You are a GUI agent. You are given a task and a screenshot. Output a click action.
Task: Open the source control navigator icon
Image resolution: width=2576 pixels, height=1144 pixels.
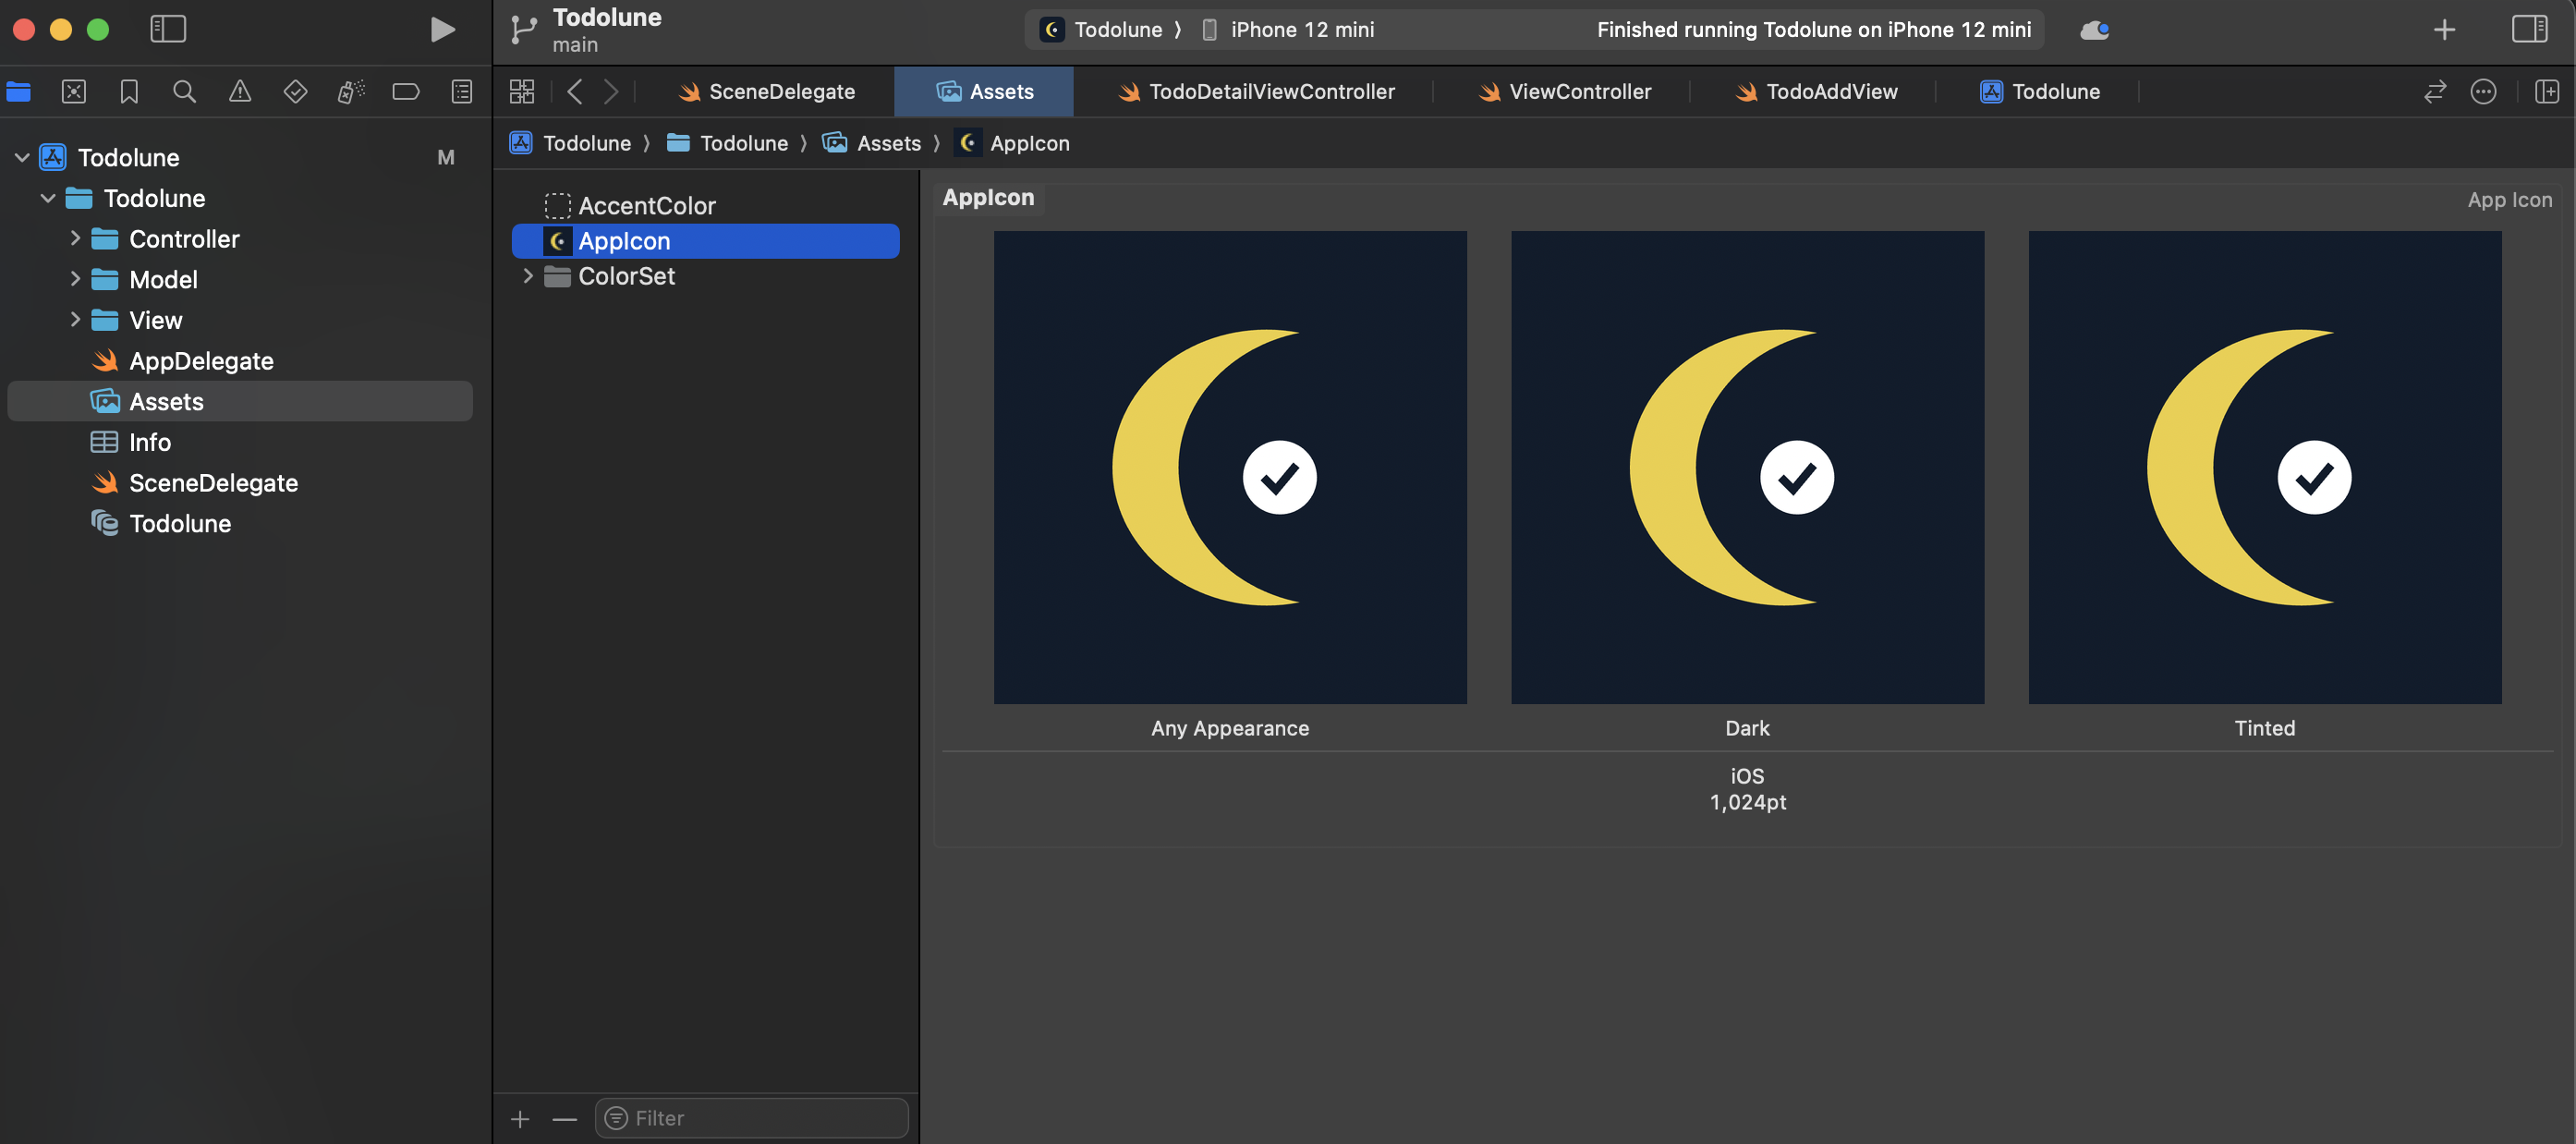tap(74, 92)
